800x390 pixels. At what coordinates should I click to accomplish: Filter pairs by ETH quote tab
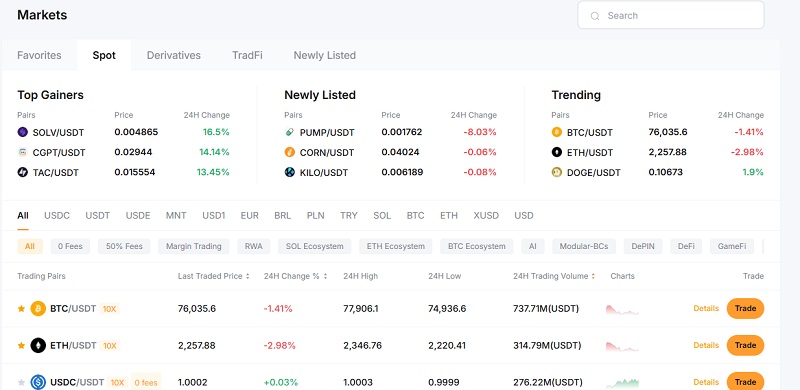[x=449, y=215]
